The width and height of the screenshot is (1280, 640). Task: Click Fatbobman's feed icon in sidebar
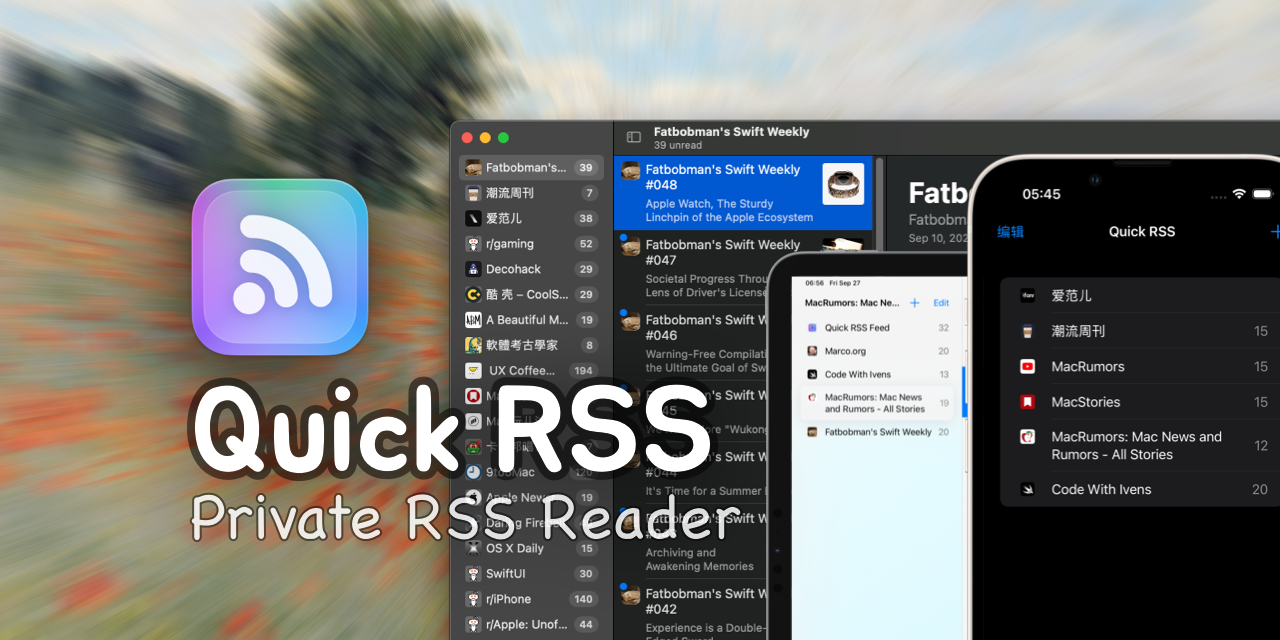[473, 168]
